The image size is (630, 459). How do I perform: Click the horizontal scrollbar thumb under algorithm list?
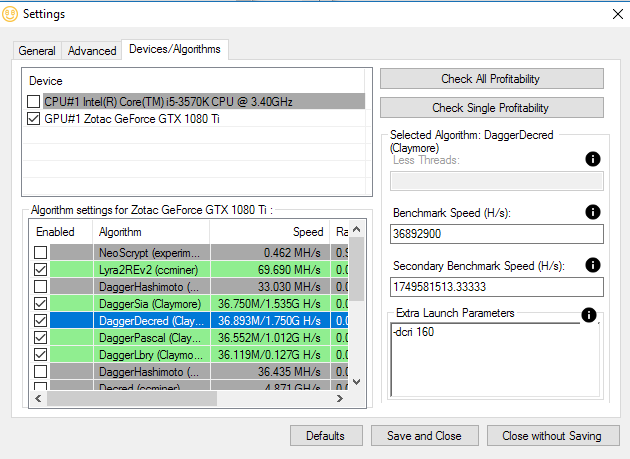coord(132,398)
